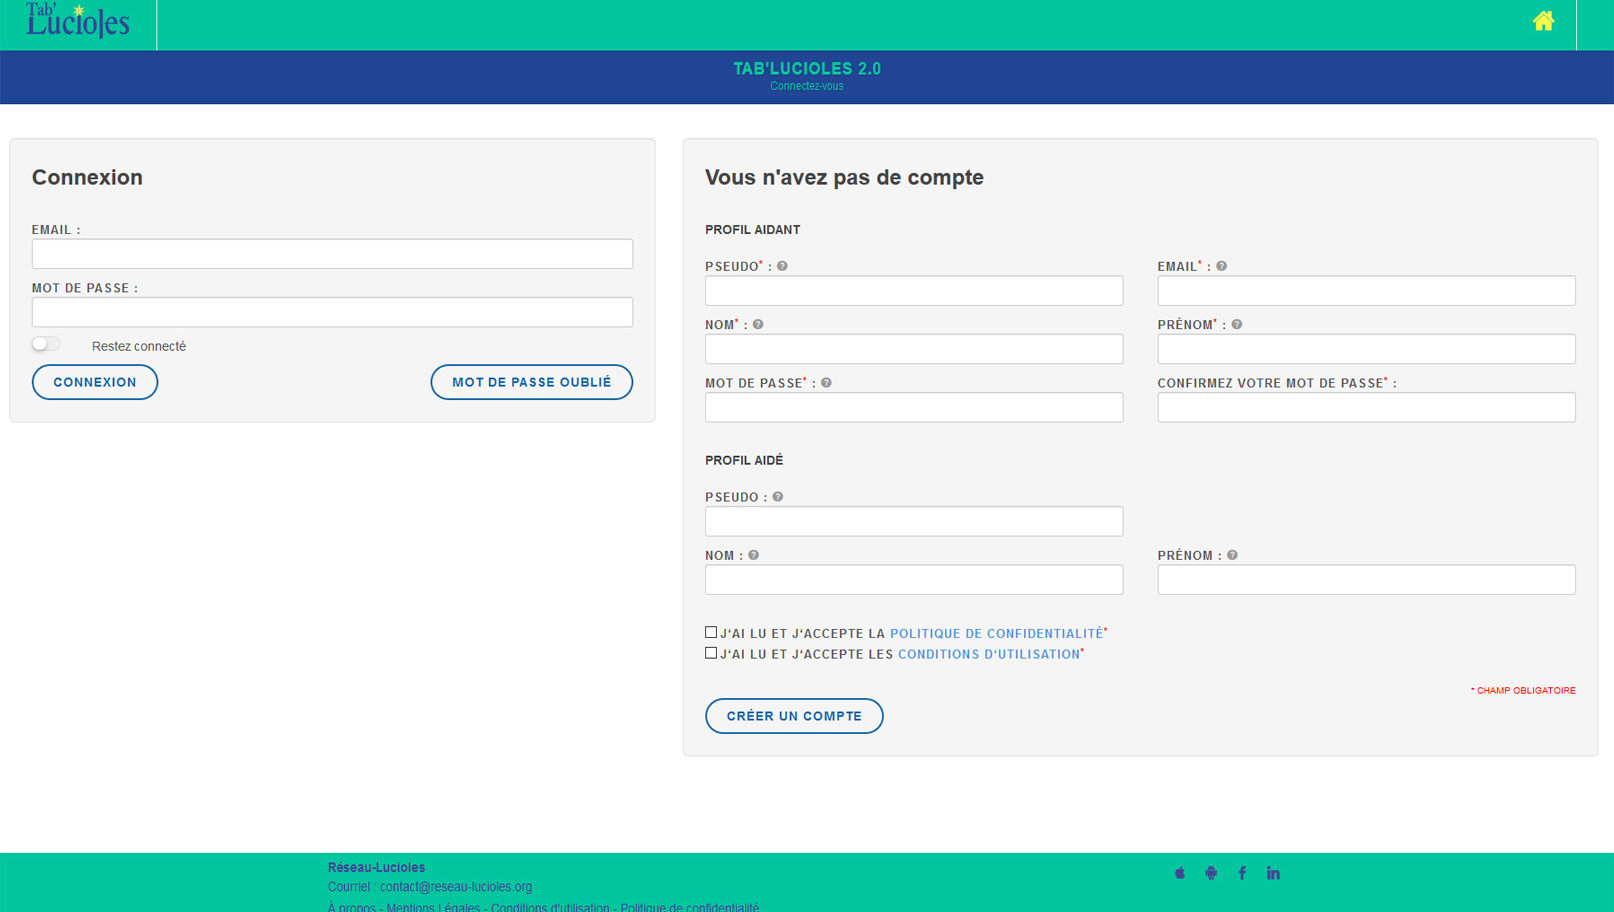Screen dimensions: 1614x912
Task: Focus the Profil Aidant Prénom field
Action: pyautogui.click(x=1366, y=349)
